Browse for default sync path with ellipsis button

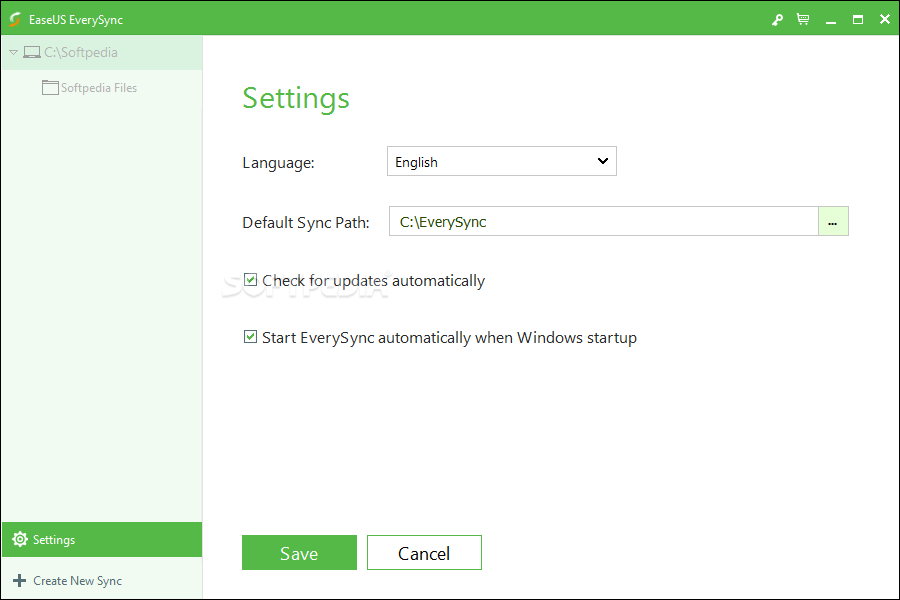(833, 222)
